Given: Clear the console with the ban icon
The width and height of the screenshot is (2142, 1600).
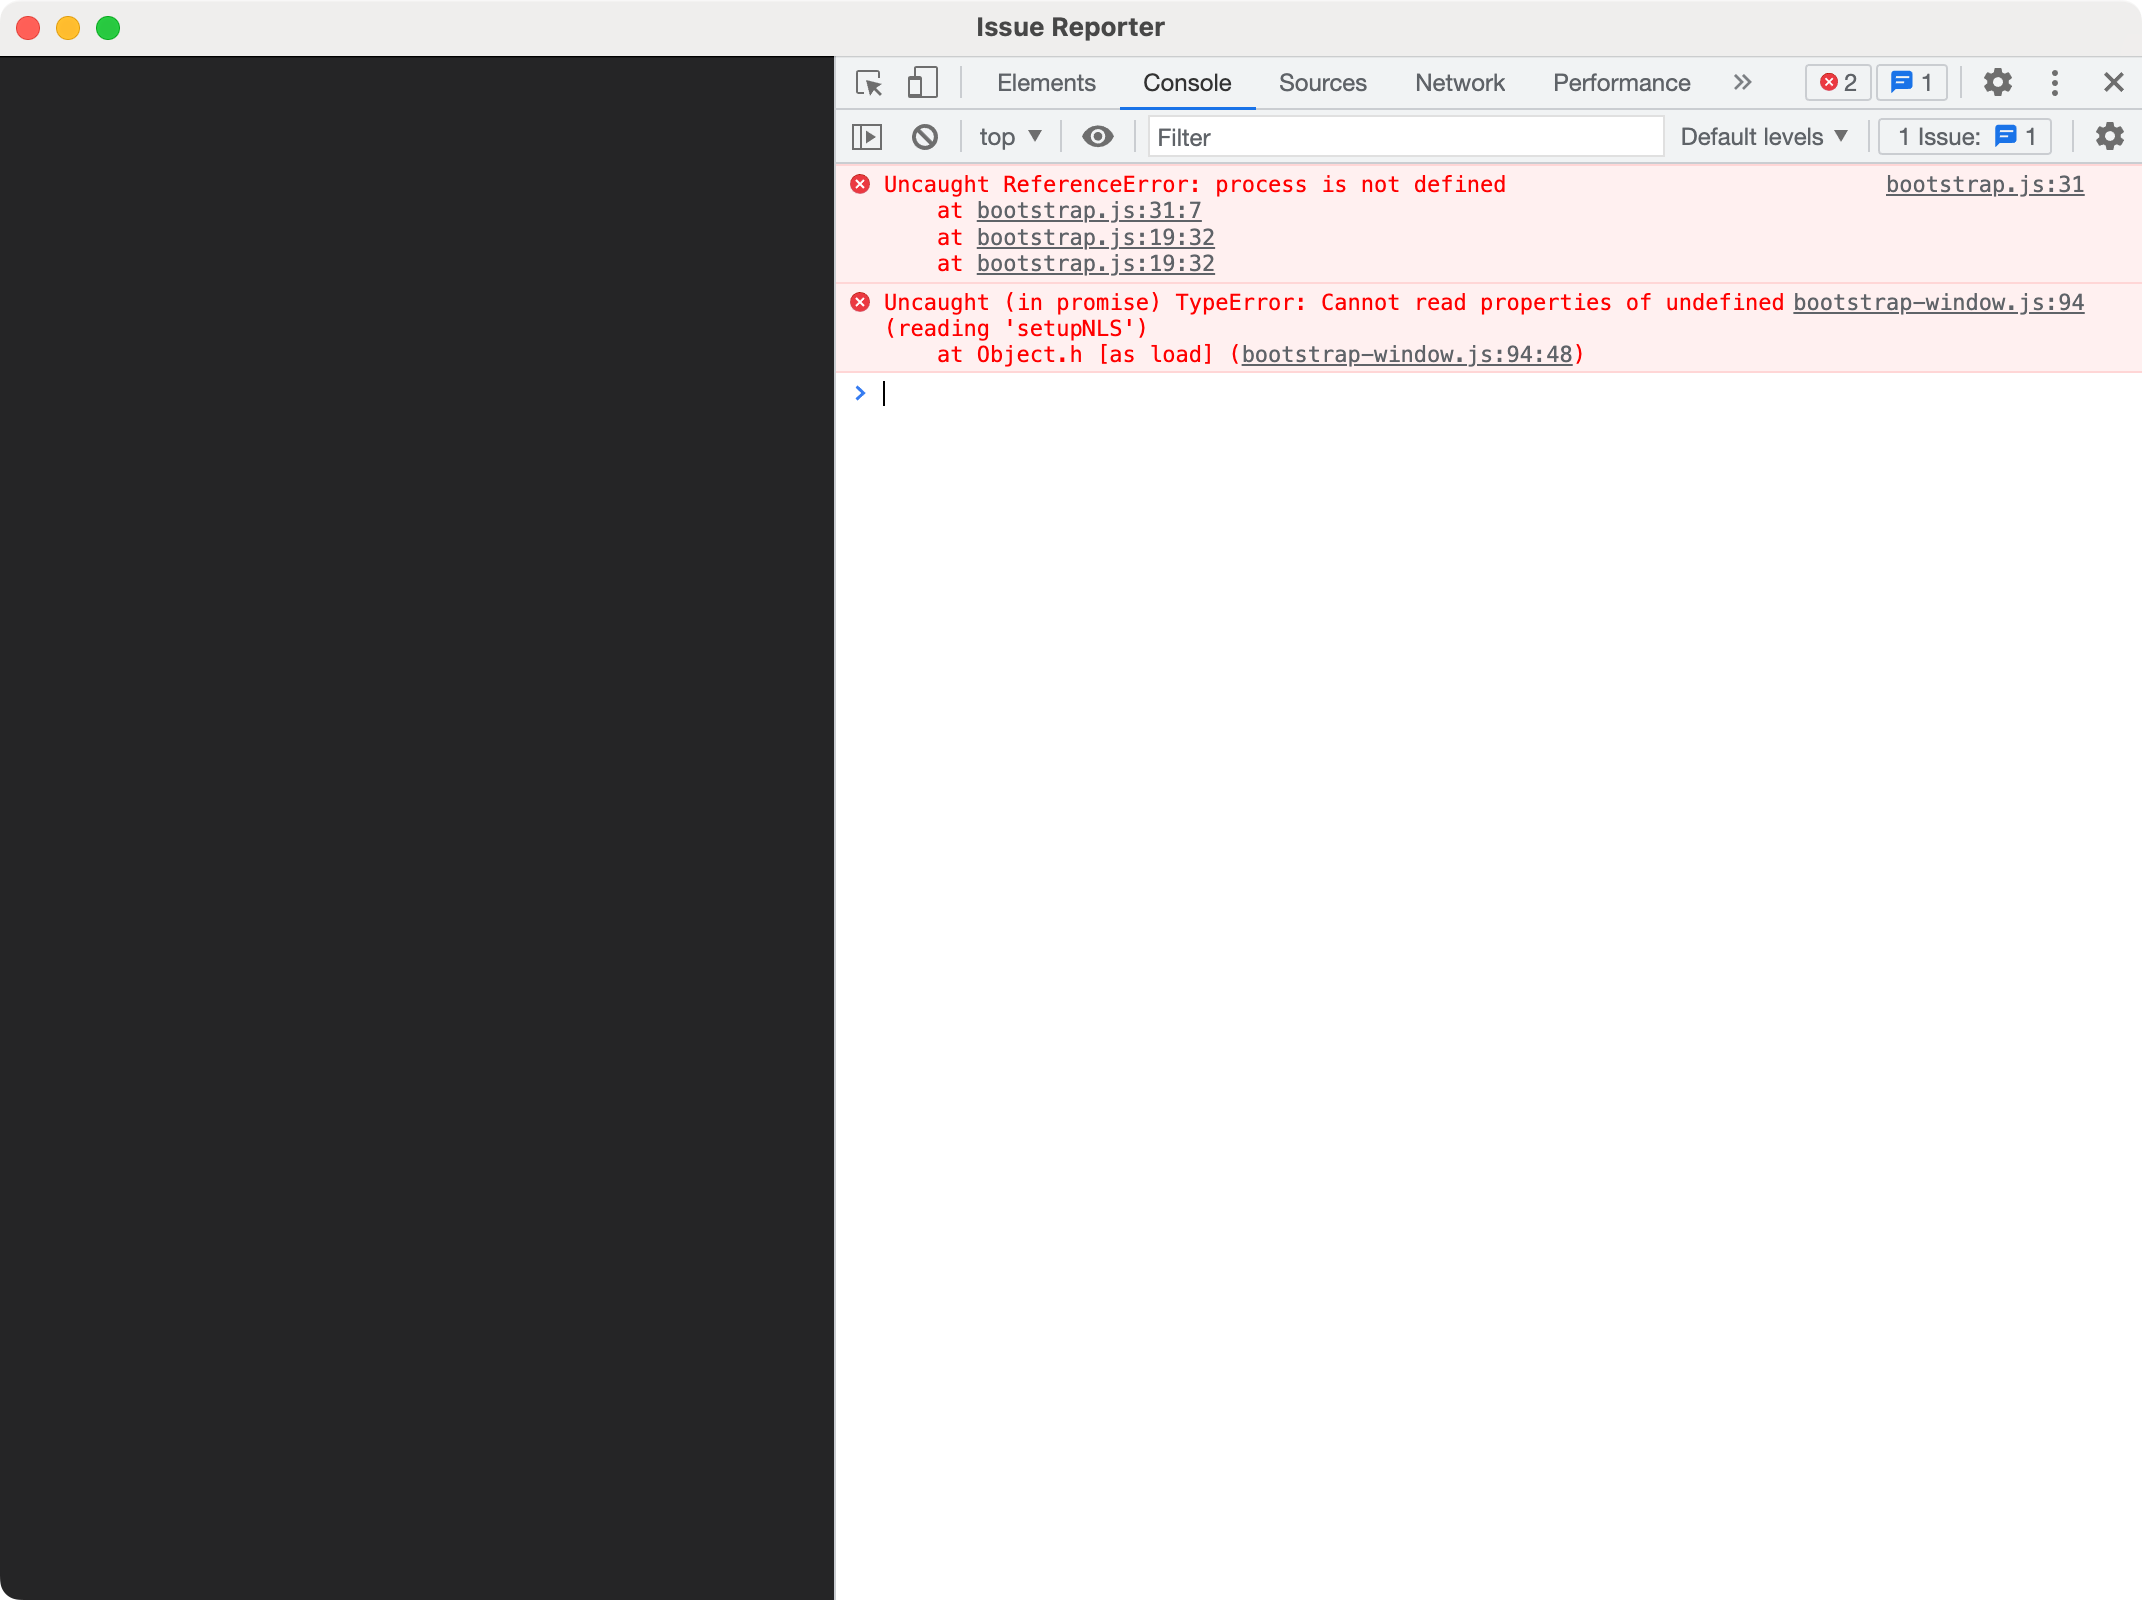Looking at the screenshot, I should click(x=925, y=137).
